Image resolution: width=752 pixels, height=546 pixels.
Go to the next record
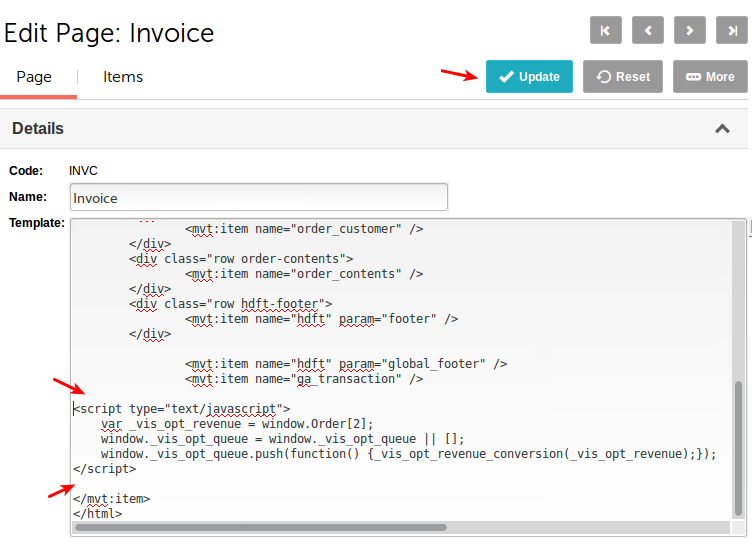click(x=690, y=30)
